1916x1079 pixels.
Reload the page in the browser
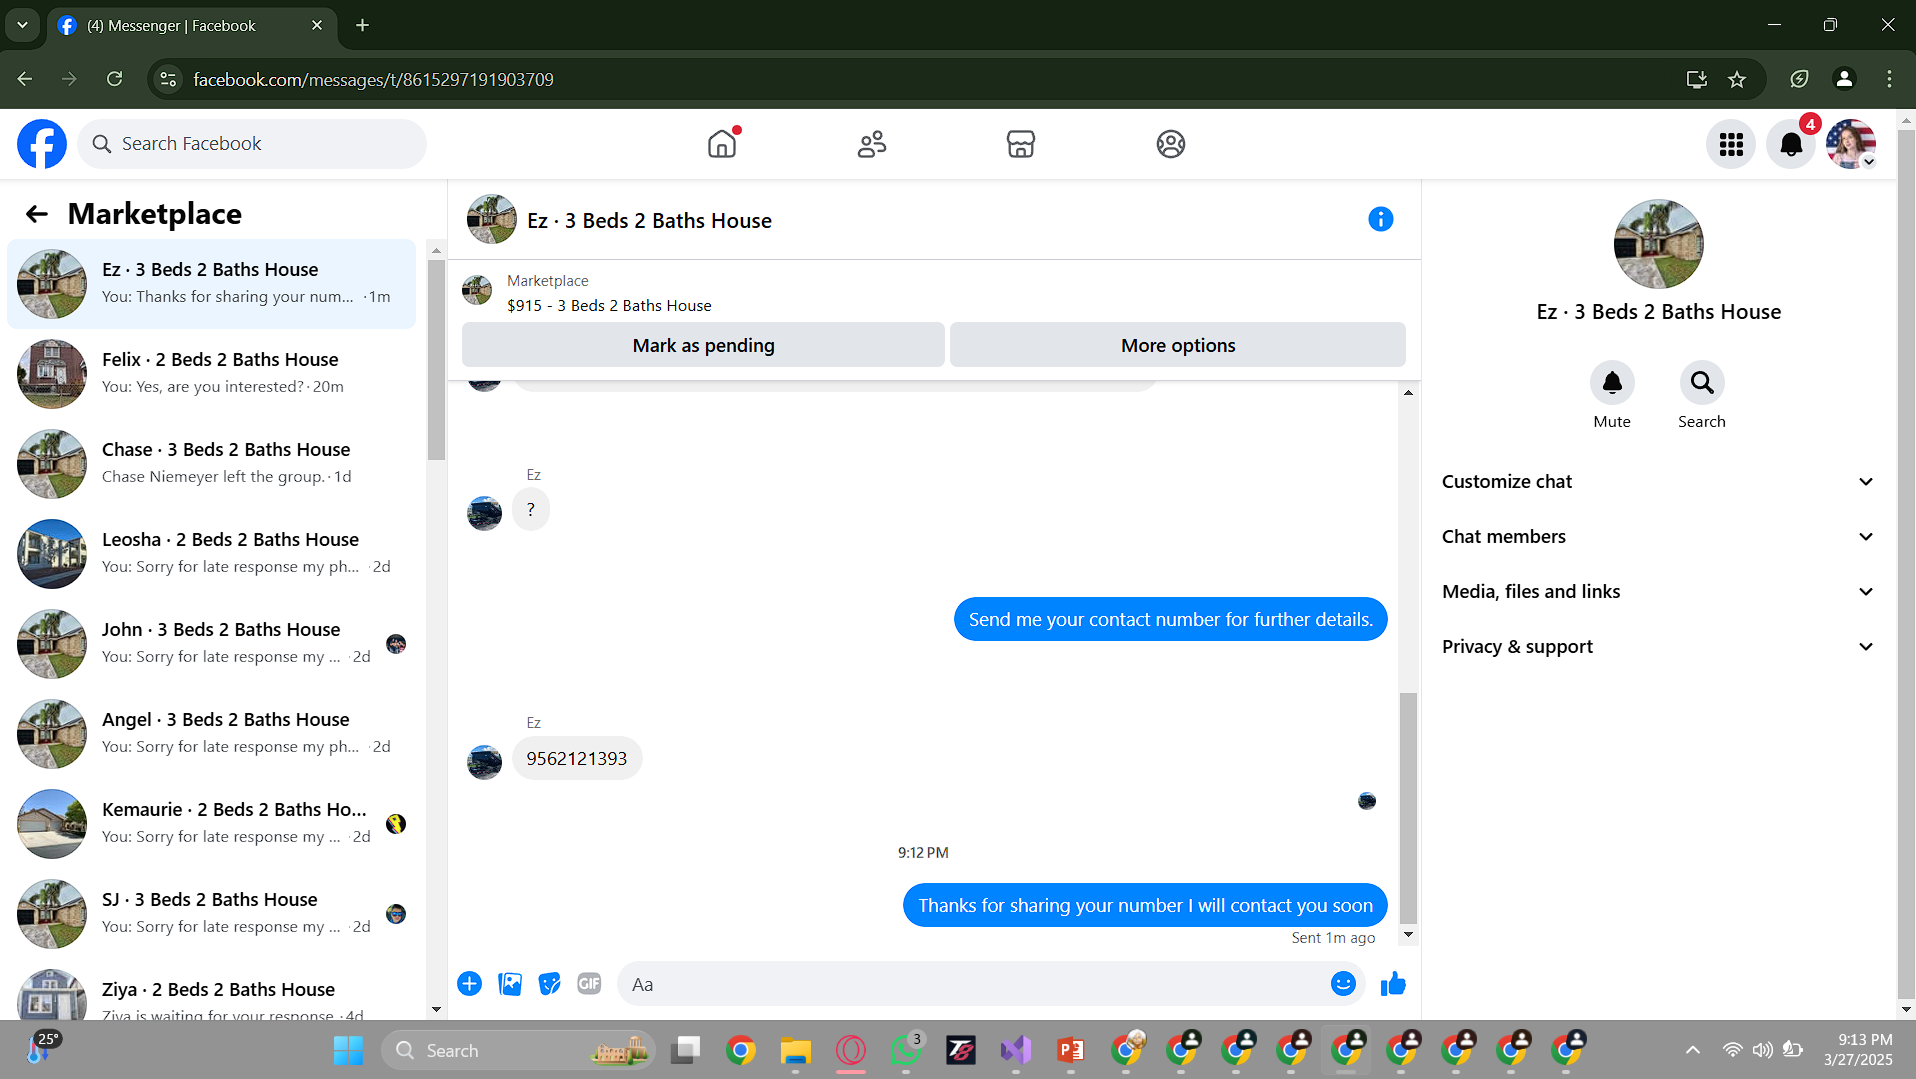tap(115, 79)
